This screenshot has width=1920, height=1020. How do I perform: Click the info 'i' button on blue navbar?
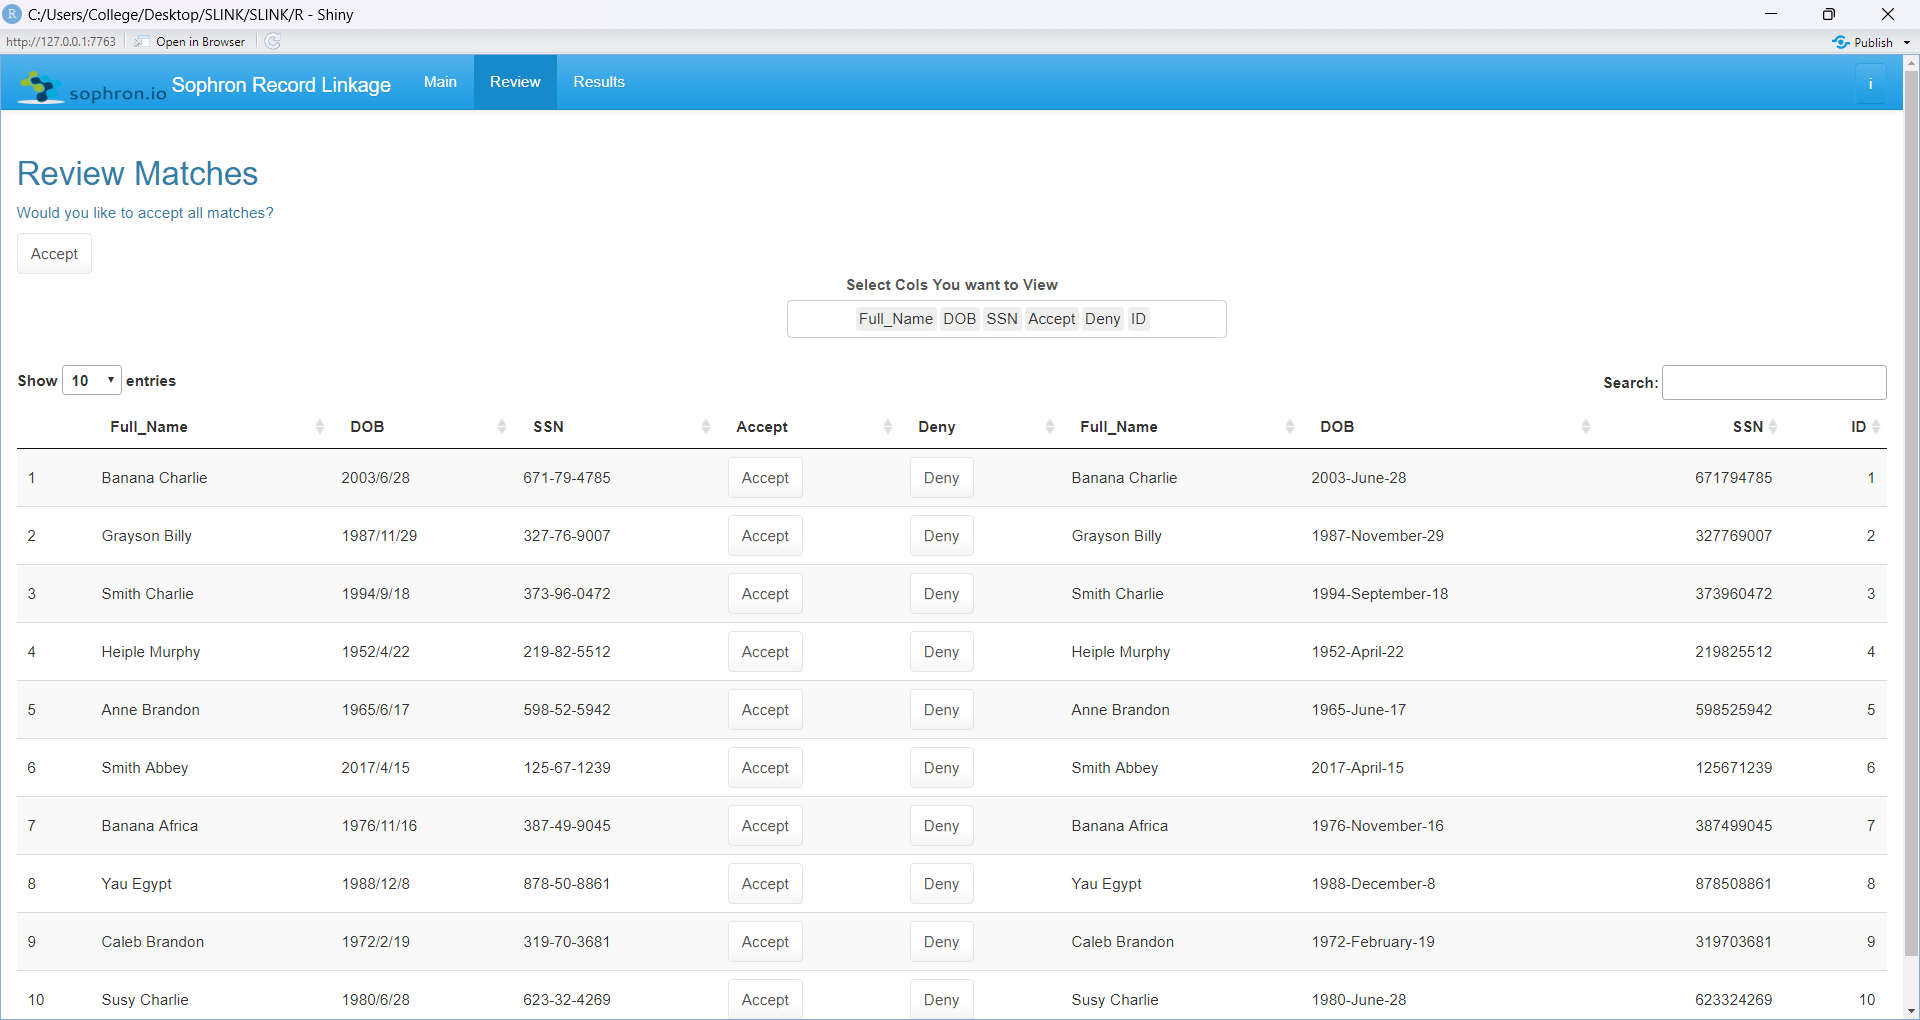(1871, 83)
